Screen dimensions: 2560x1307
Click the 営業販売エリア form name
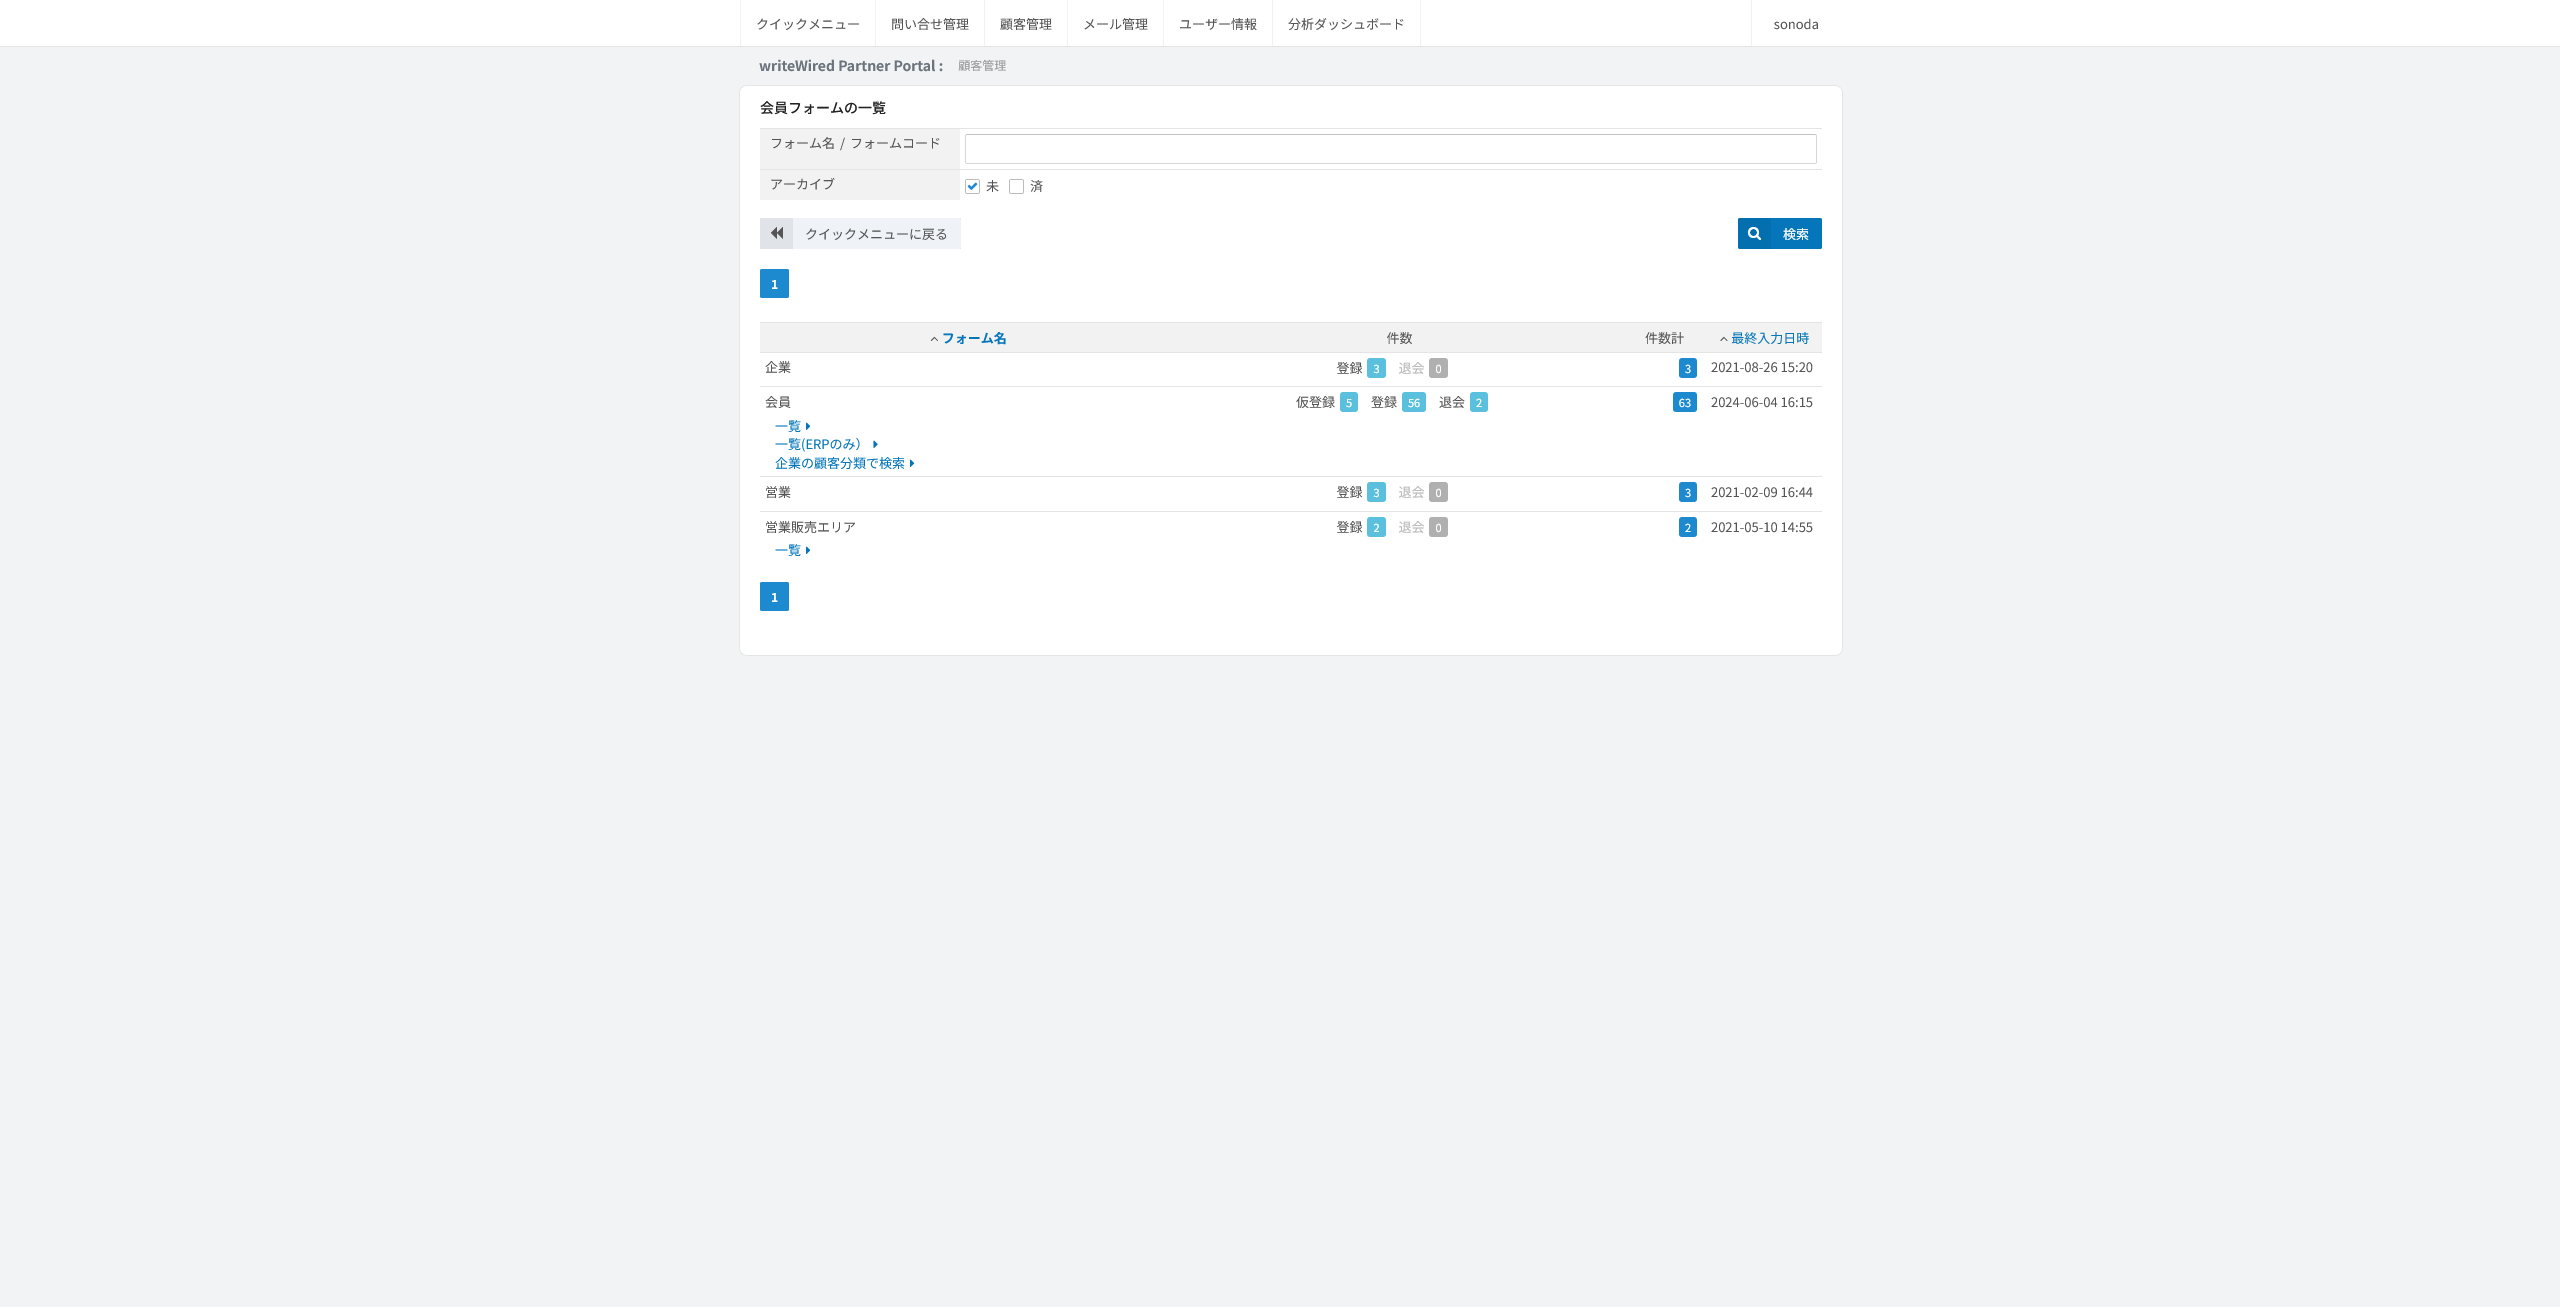point(810,527)
